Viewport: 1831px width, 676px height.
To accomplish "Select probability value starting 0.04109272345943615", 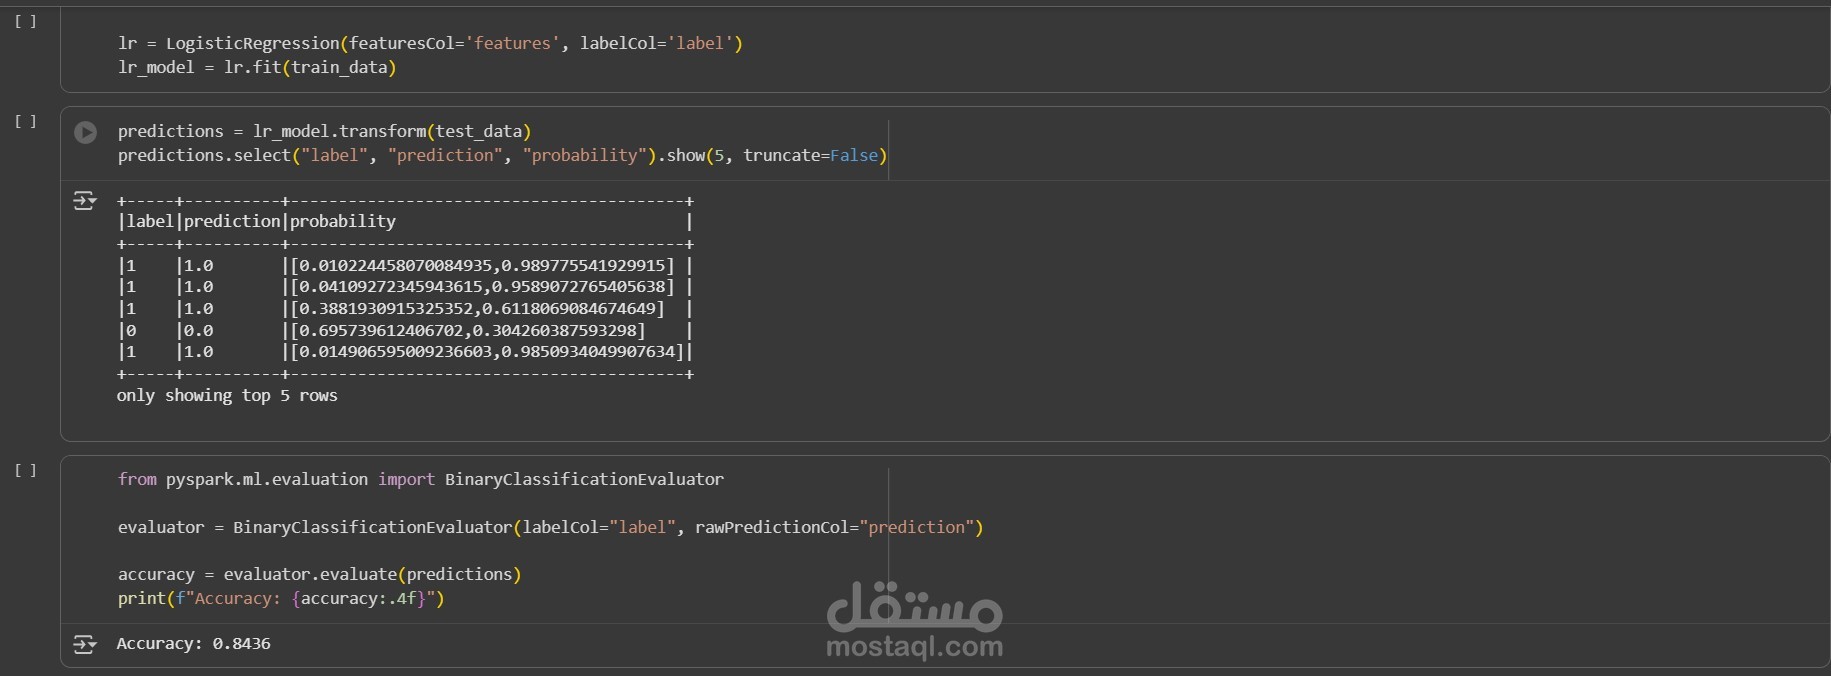I will pos(482,286).
